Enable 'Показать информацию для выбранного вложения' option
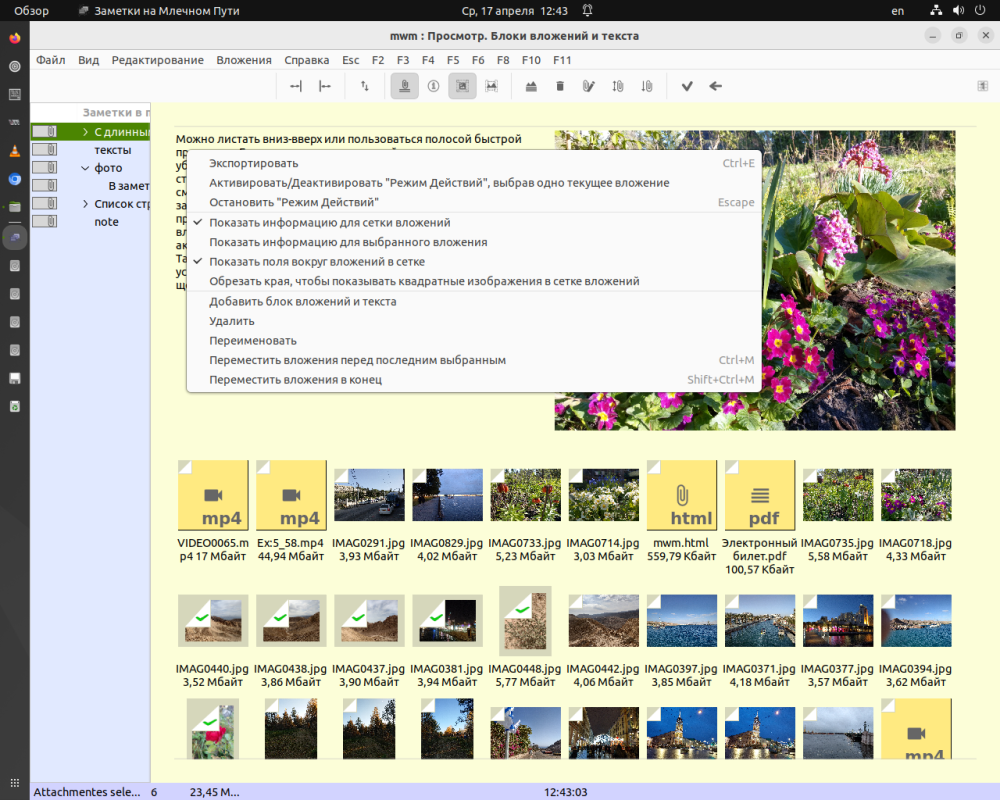Screen dimensions: 1000x800 [347, 242]
